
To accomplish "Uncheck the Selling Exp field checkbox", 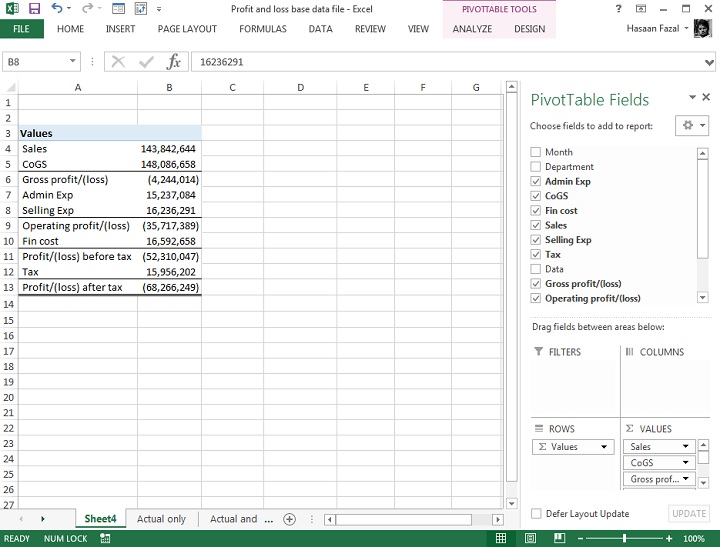I will [x=535, y=240].
